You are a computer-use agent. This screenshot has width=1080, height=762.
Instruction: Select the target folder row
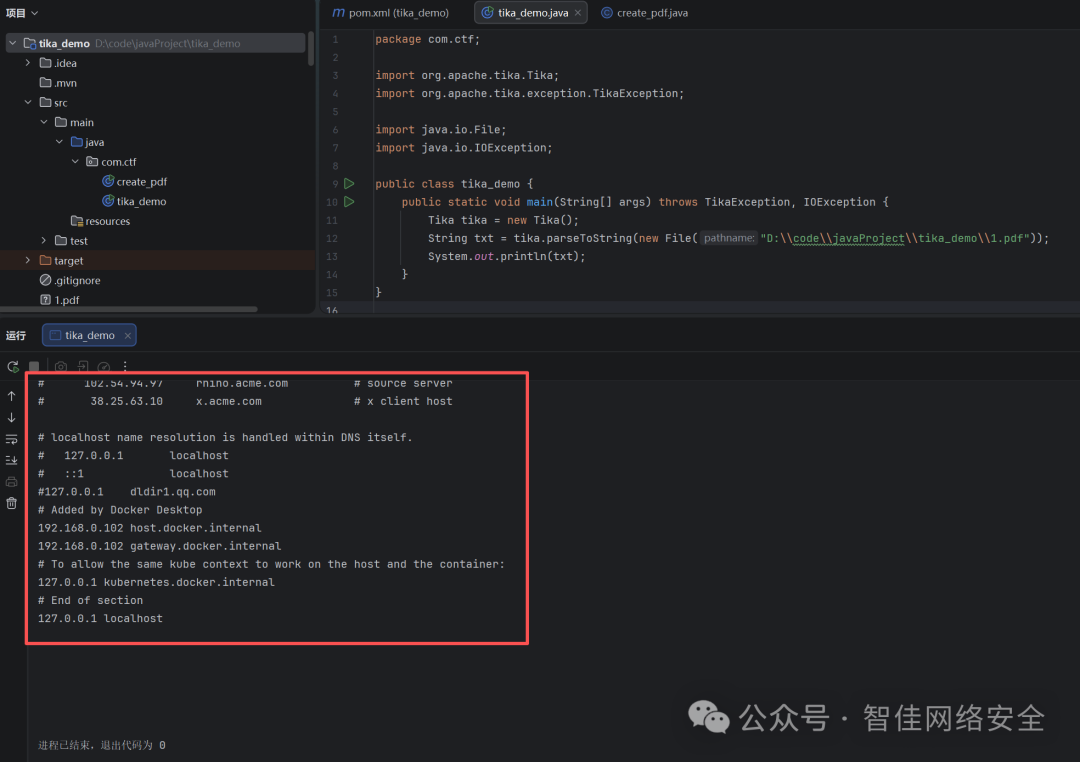[157, 260]
